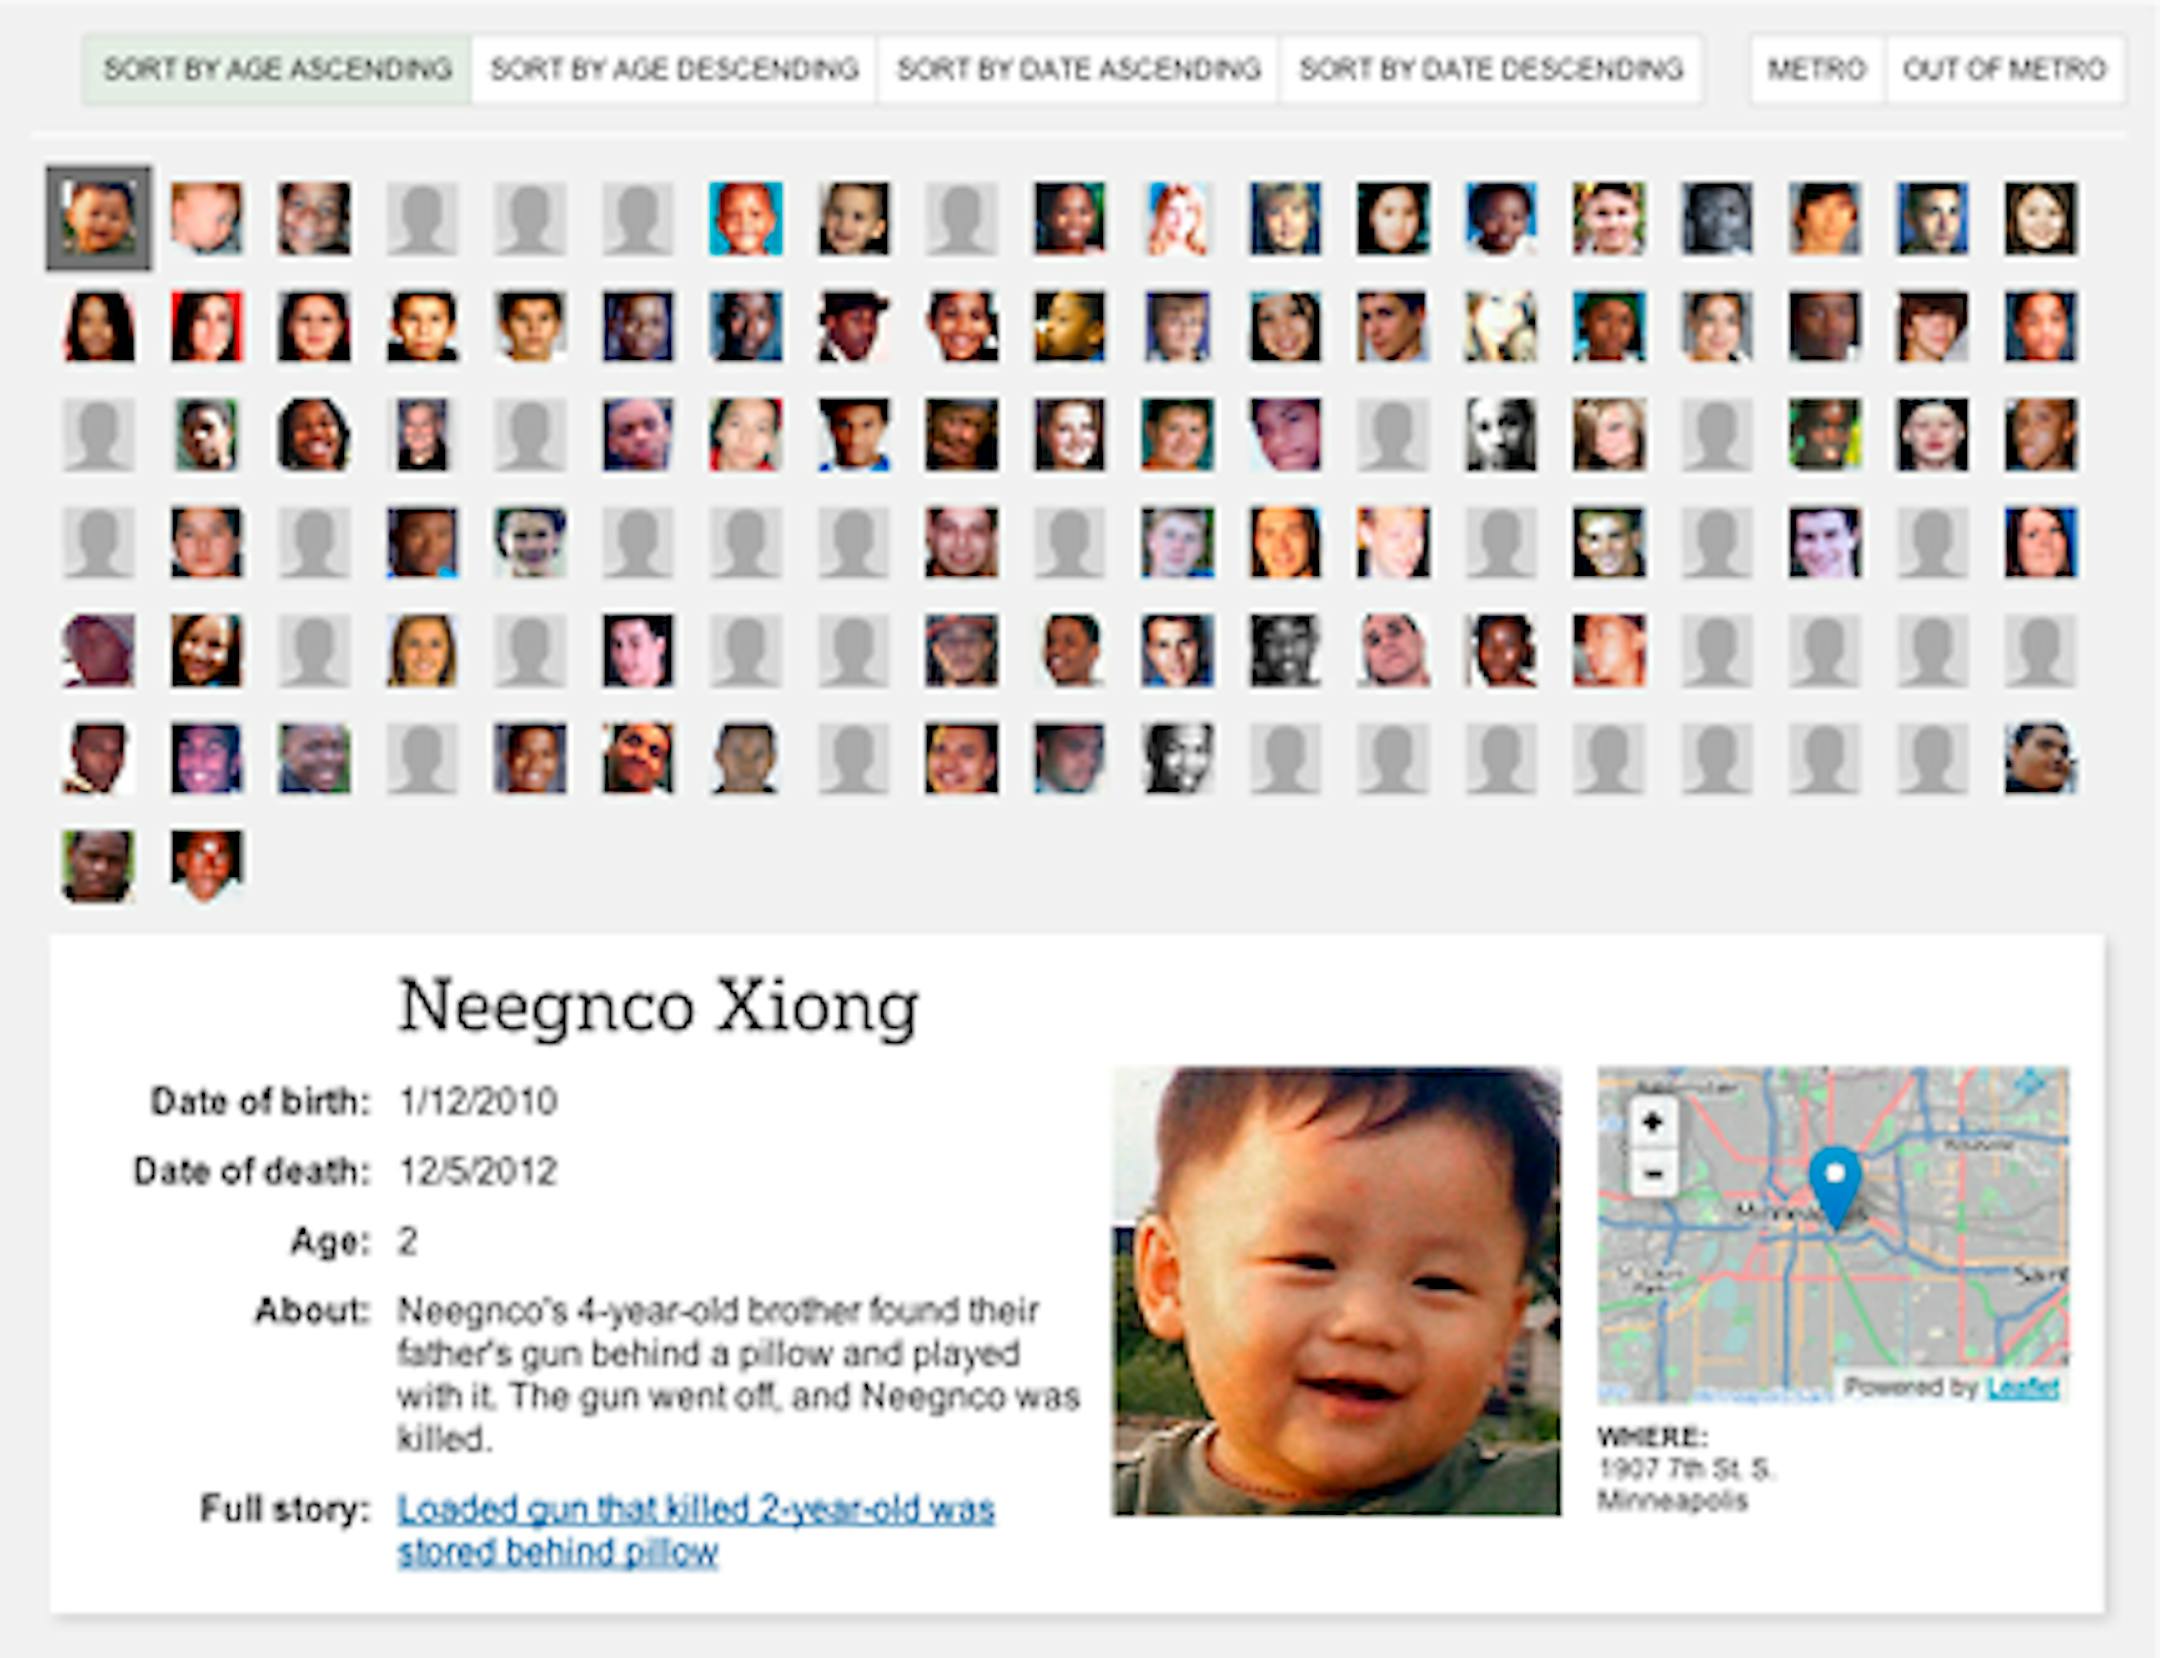Open the Leaflet attribution link
This screenshot has width=2160, height=1658.
point(2022,1387)
